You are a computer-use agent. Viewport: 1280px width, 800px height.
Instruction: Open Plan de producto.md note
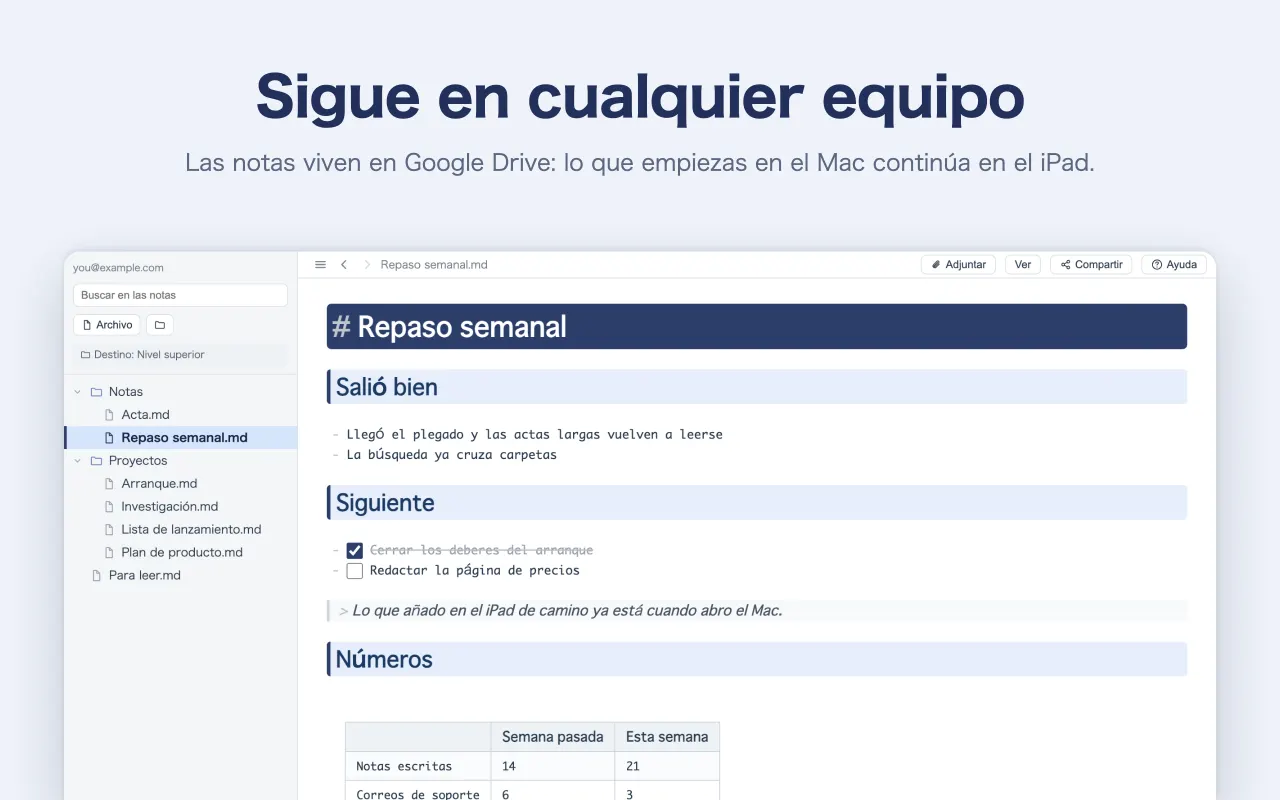coord(181,553)
